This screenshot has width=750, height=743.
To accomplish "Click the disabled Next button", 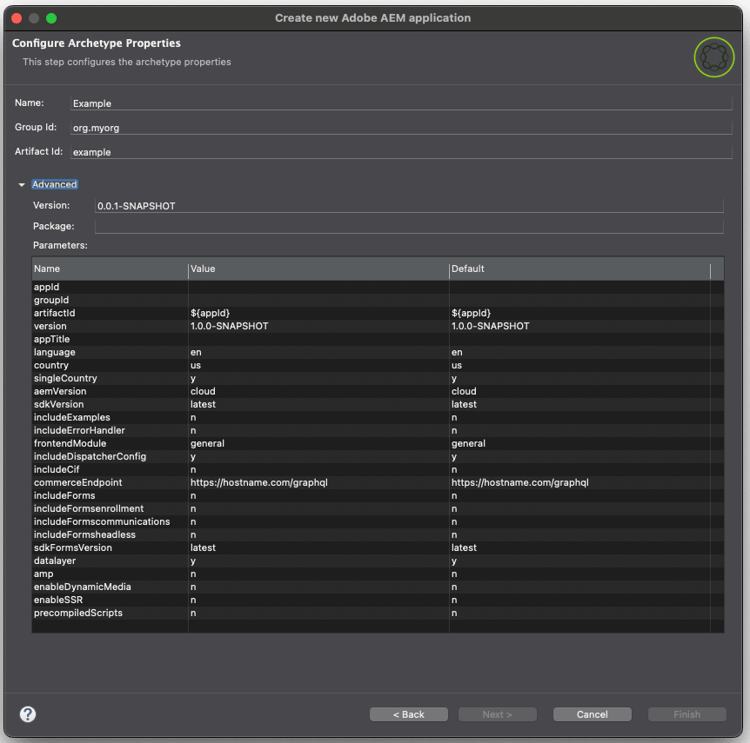I will click(x=497, y=714).
